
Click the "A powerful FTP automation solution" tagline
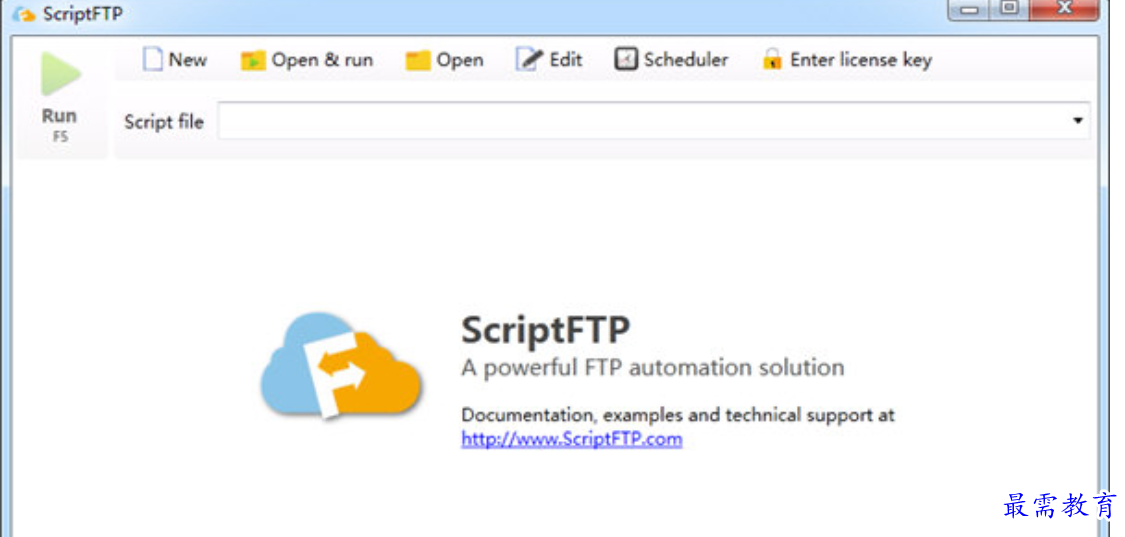pyautogui.click(x=653, y=368)
